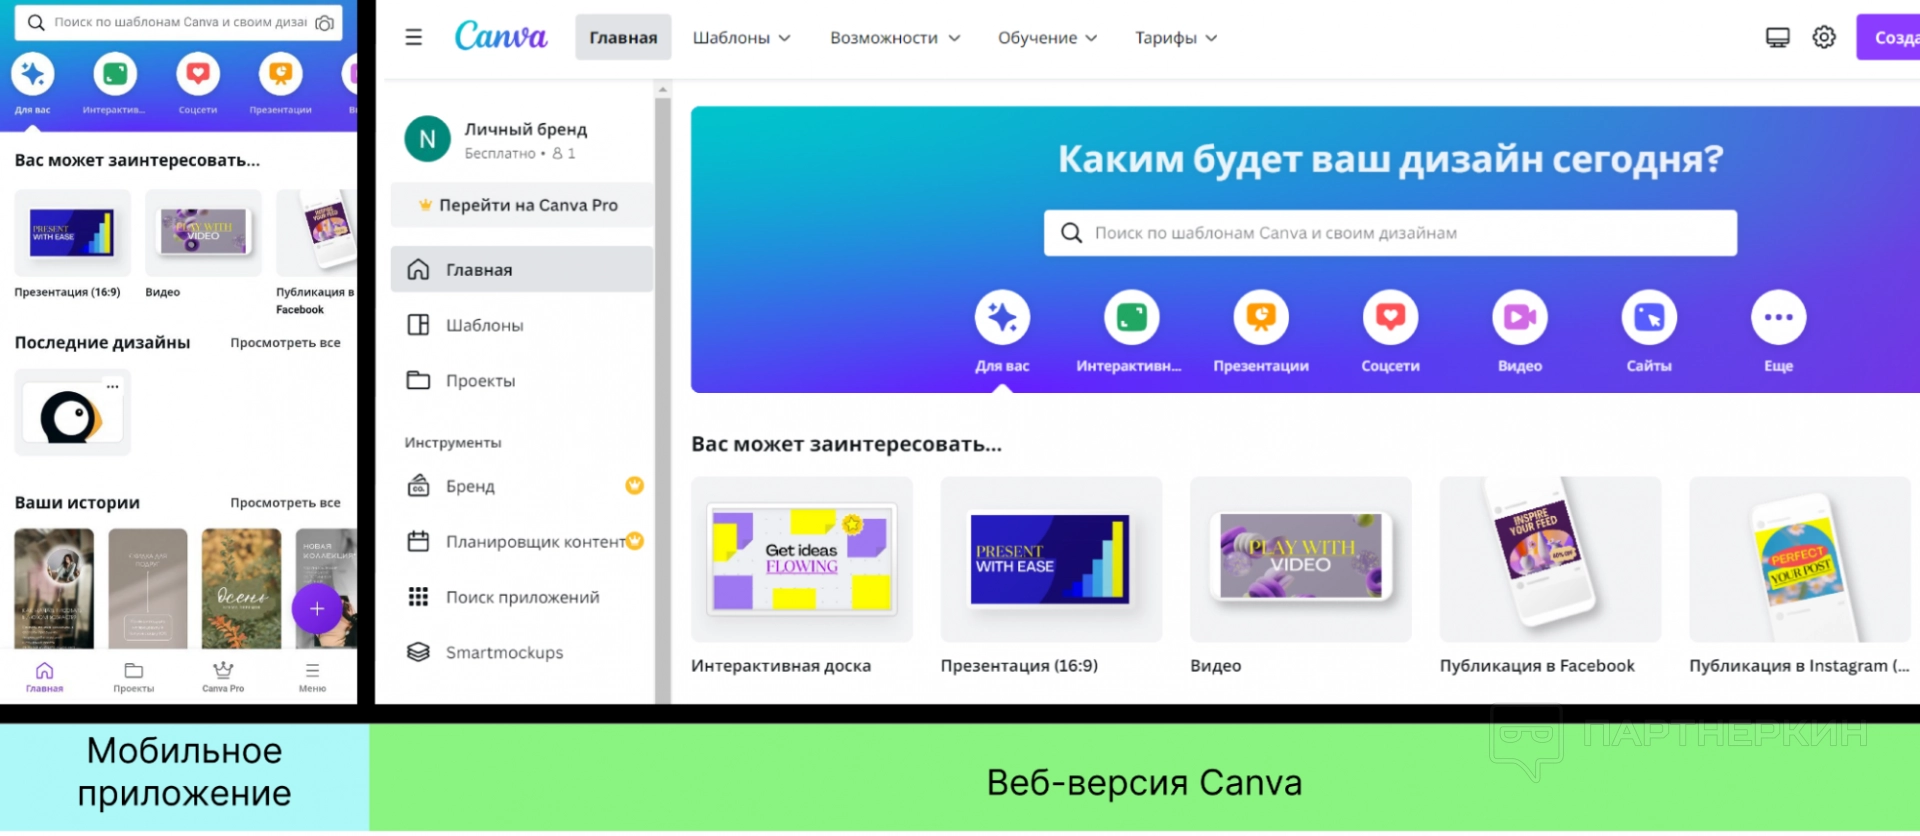Click the purple 'Созда...' button in header
Screen dimensions: 1920x836
click(1888, 38)
